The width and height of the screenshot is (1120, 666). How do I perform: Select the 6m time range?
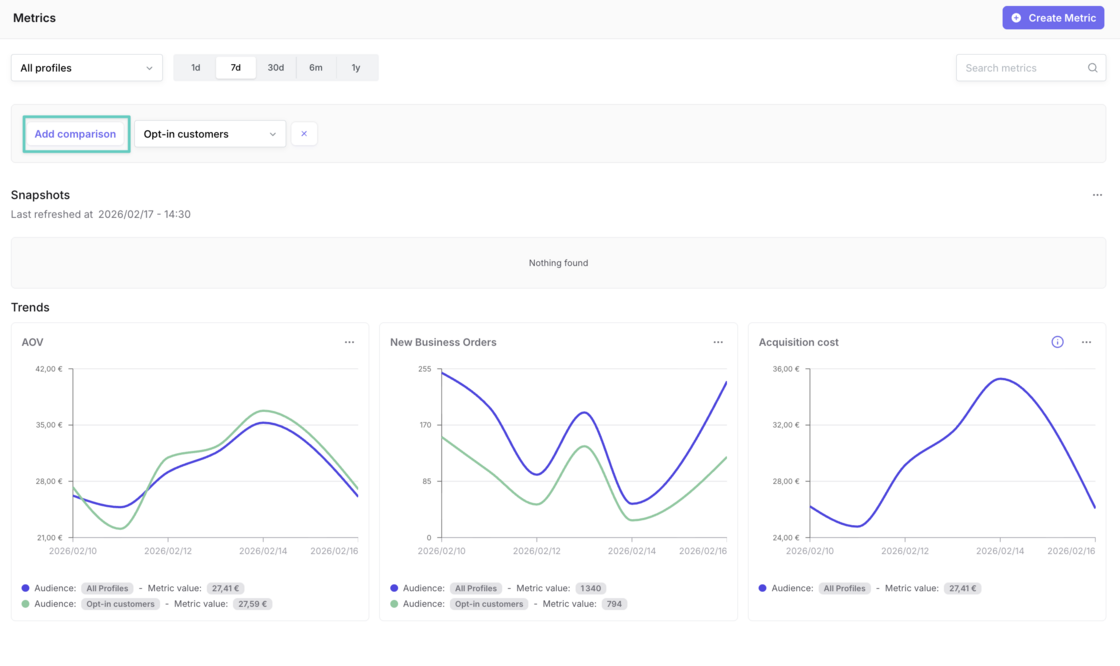tap(316, 68)
